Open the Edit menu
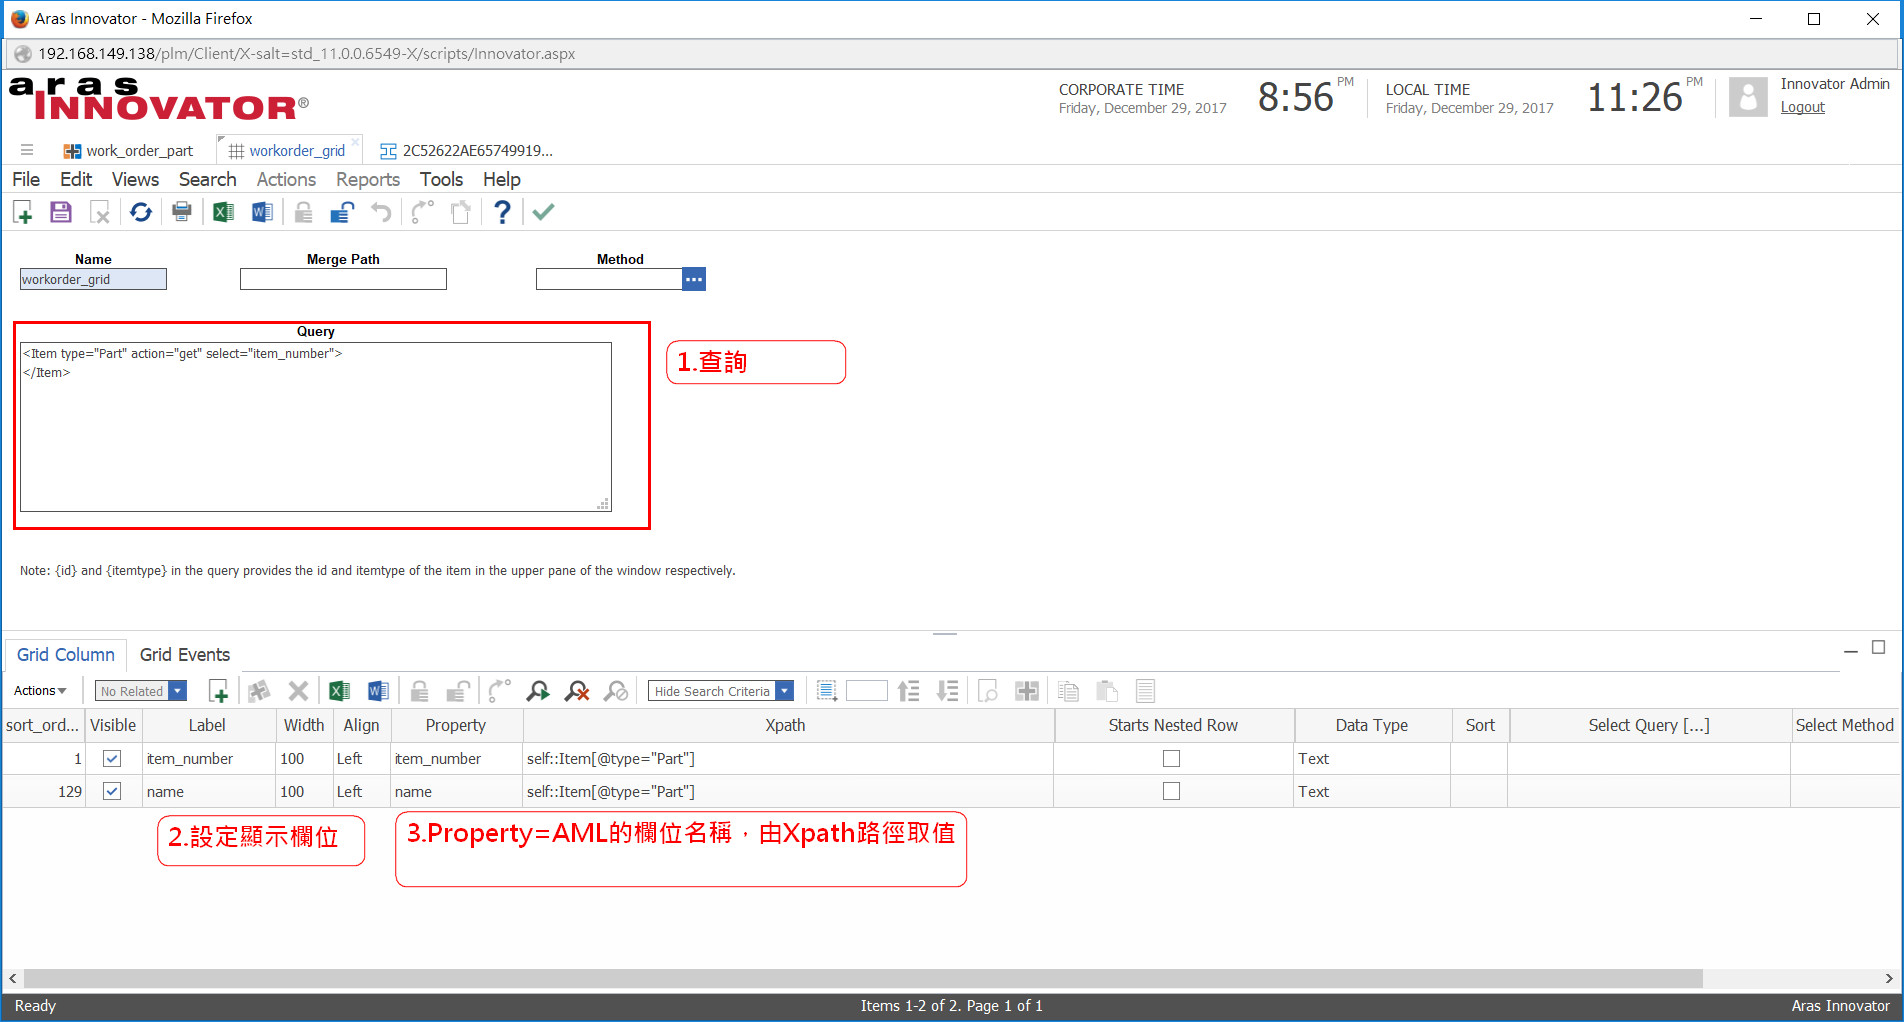The image size is (1904, 1022). click(76, 179)
